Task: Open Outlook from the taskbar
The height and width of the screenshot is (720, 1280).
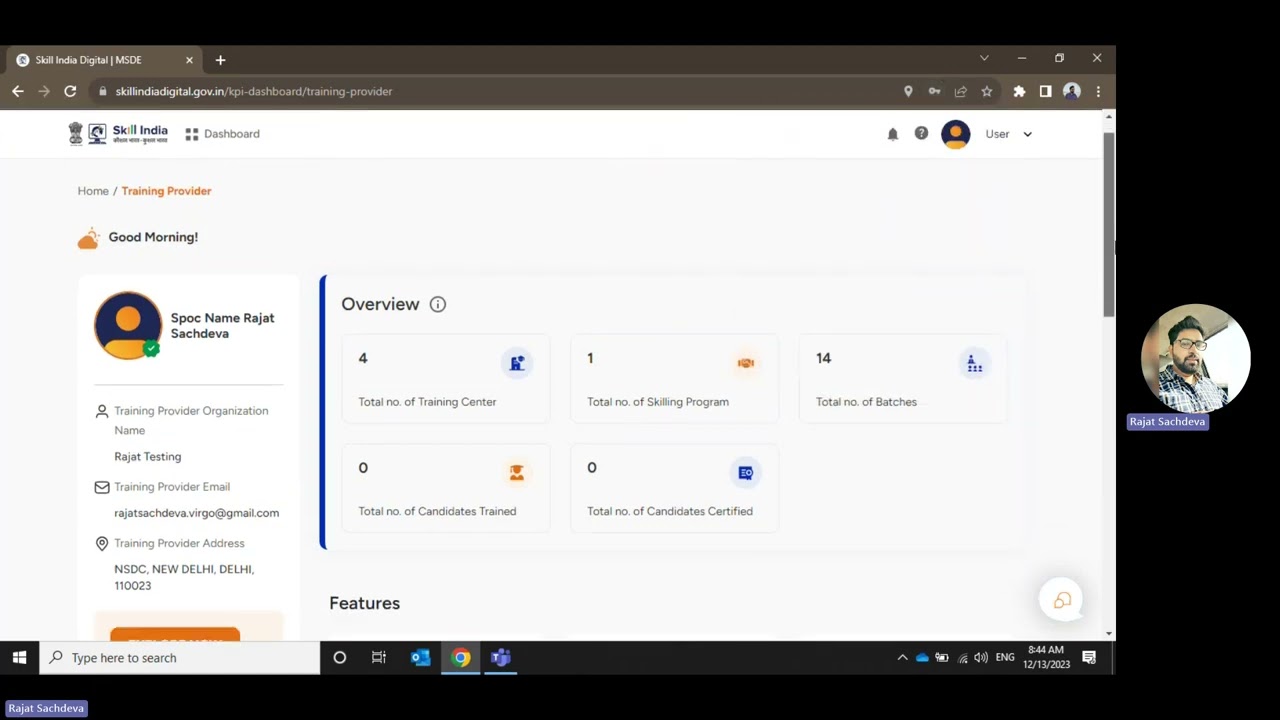Action: [420, 657]
